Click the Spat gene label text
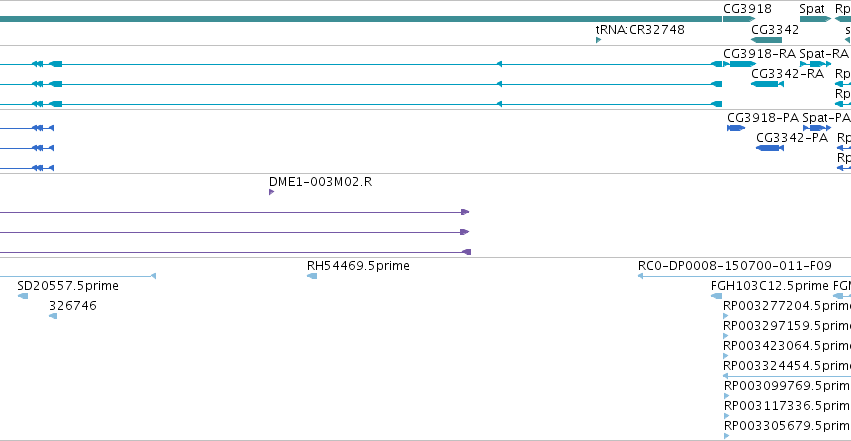The width and height of the screenshot is (851, 441). [812, 9]
